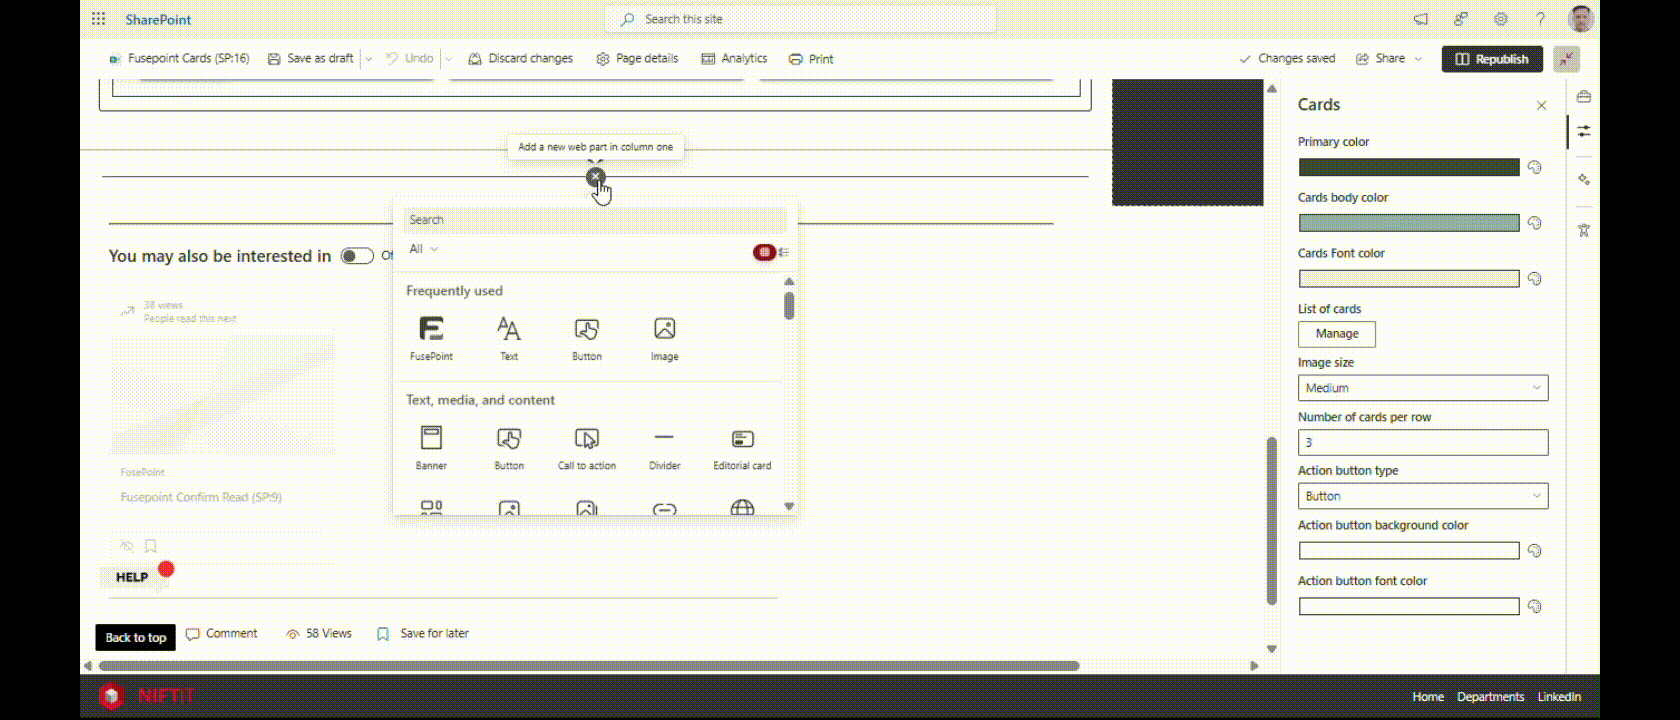Open Analytics in the command bar
The width and height of the screenshot is (1680, 720).
(734, 59)
